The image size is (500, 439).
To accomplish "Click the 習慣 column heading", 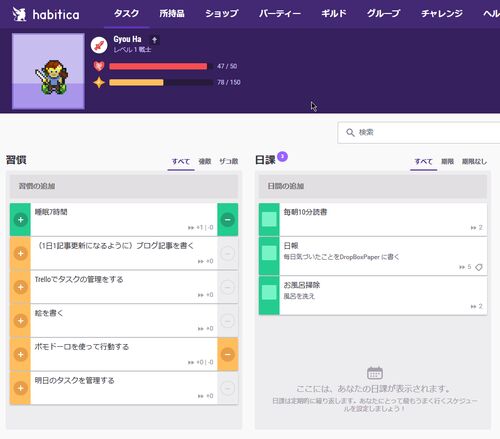I will click(16, 160).
